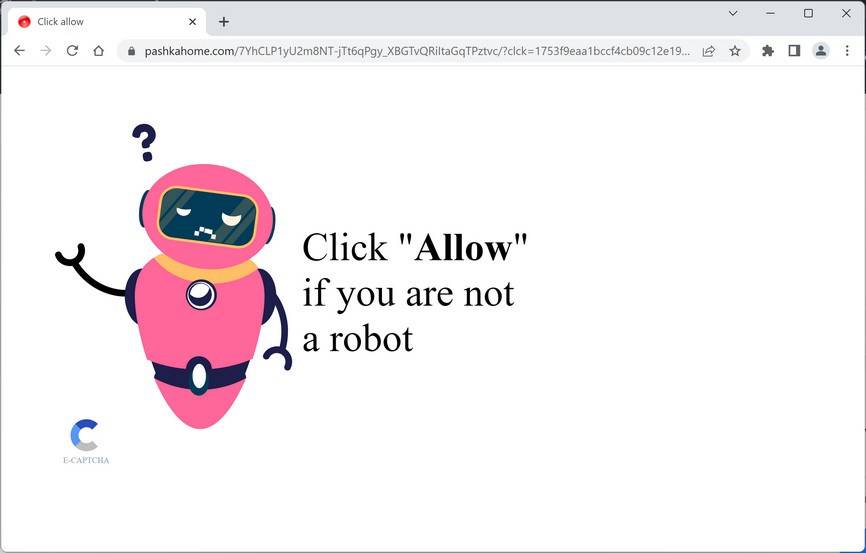
Task: Share this page using the share icon
Action: coord(709,51)
